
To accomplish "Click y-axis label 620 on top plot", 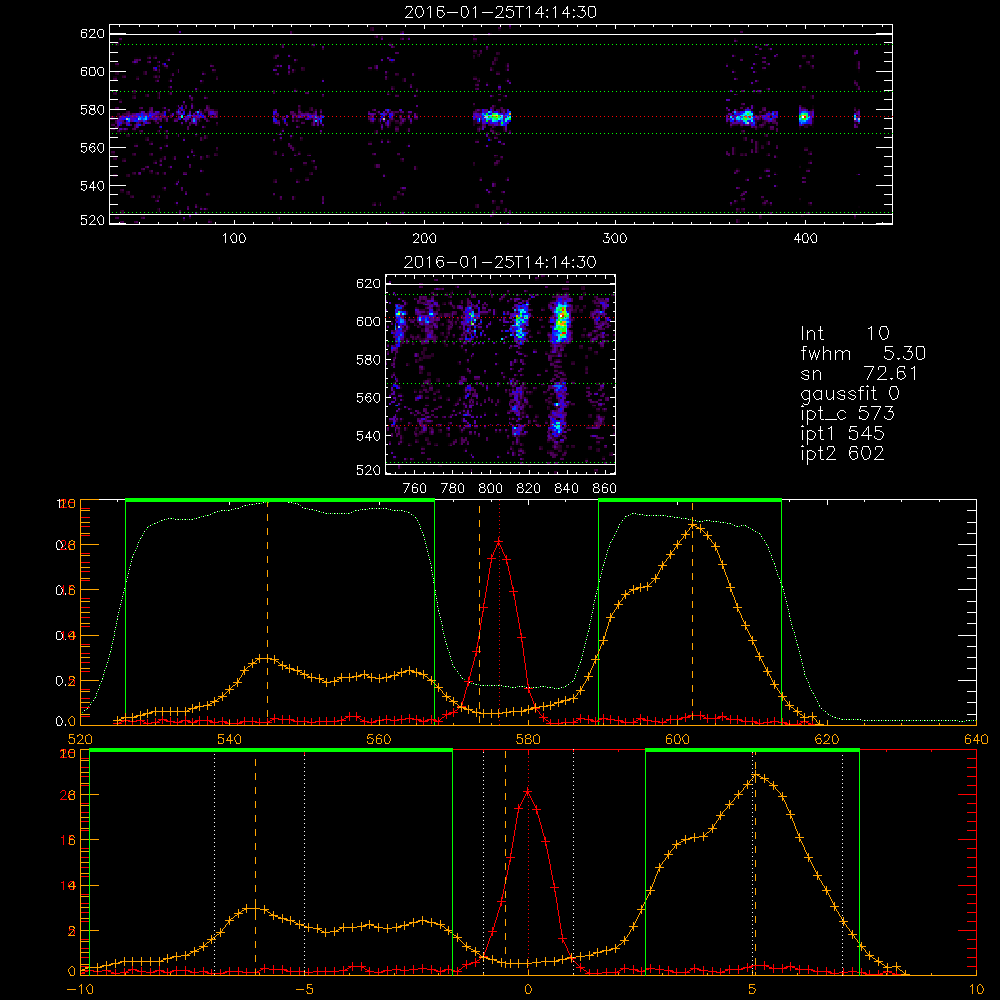I will pyautogui.click(x=92, y=33).
